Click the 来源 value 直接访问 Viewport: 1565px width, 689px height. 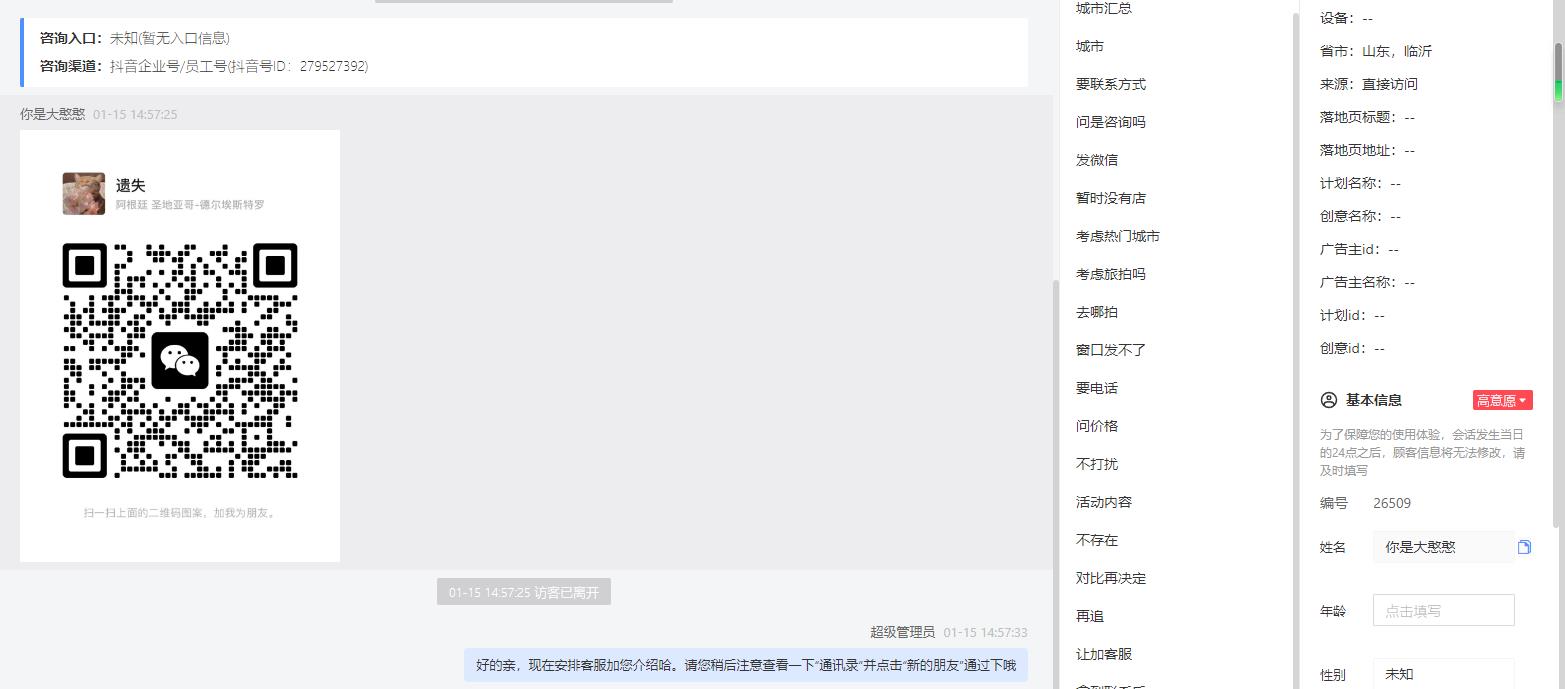[x=1390, y=84]
